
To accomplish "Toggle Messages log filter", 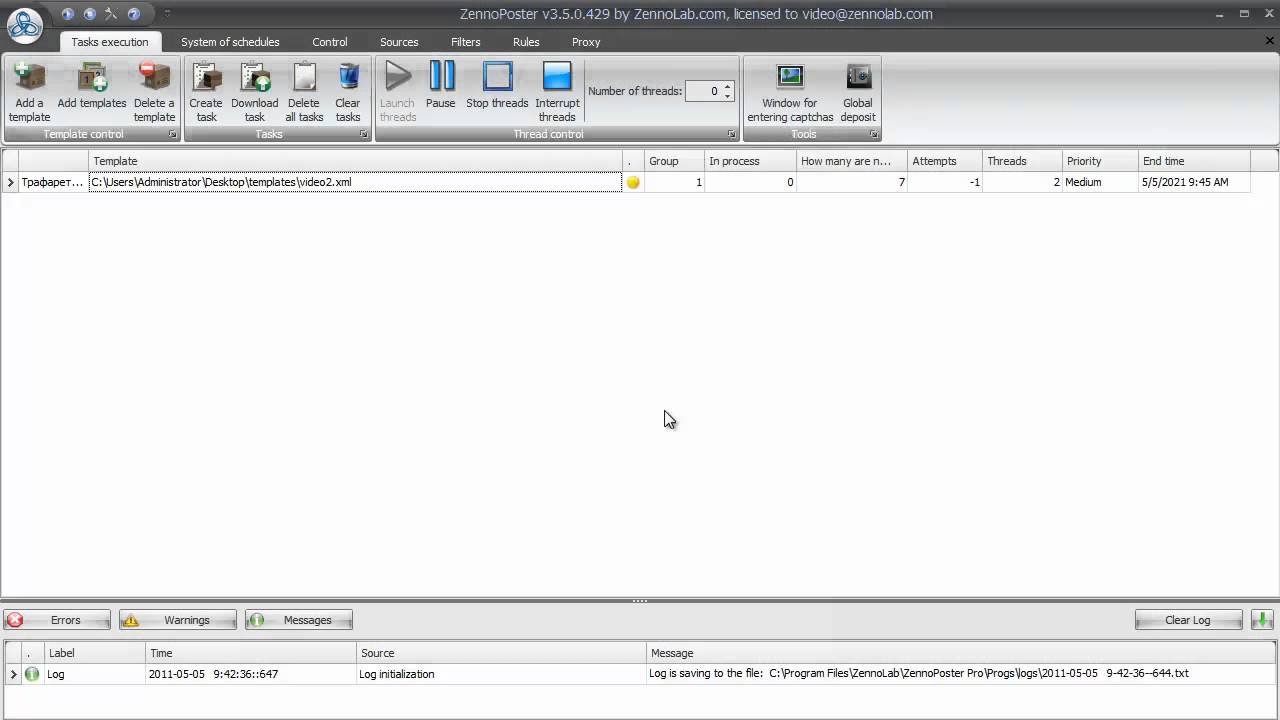I will pyautogui.click(x=299, y=620).
